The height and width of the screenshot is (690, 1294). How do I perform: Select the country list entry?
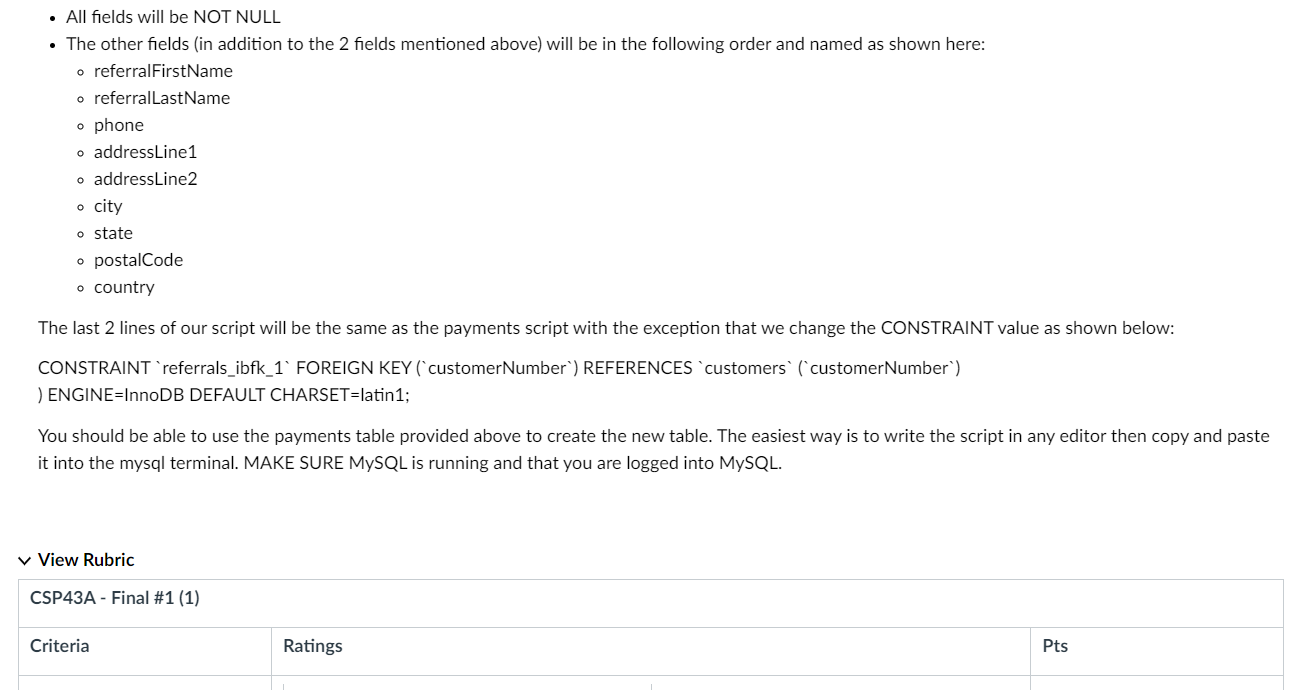tap(124, 287)
